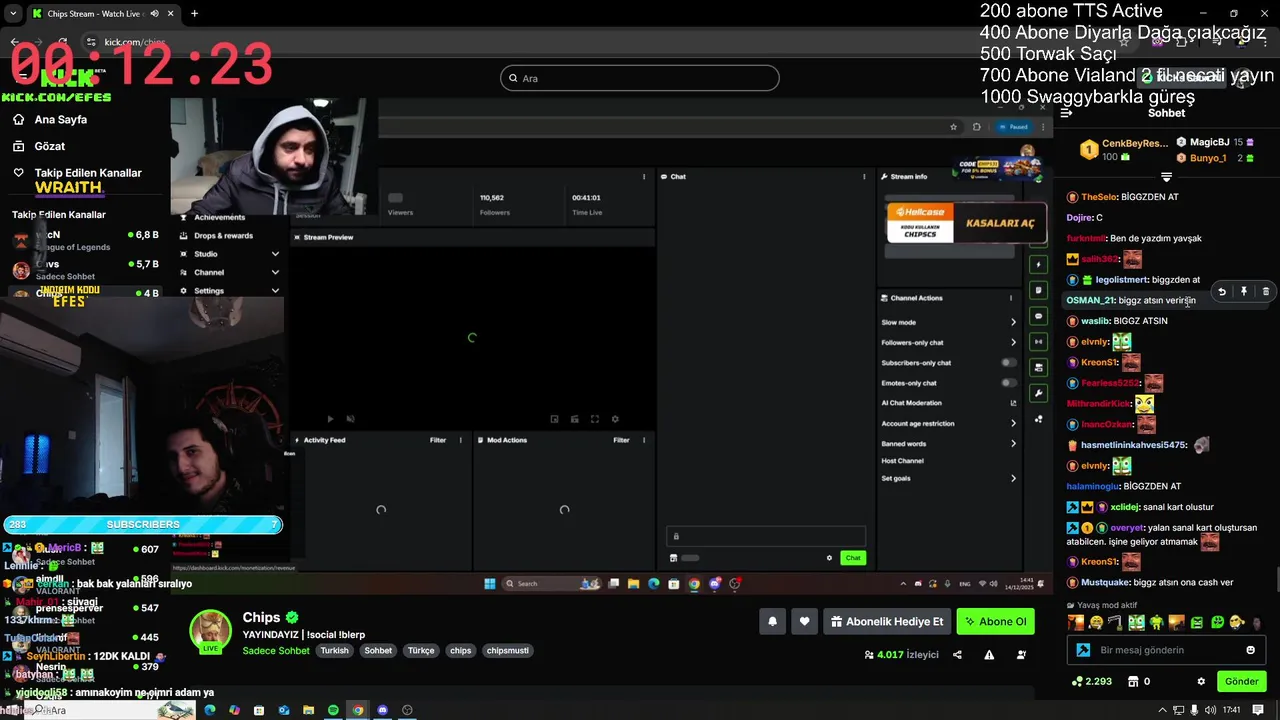Click the Ara search input field

point(640,78)
